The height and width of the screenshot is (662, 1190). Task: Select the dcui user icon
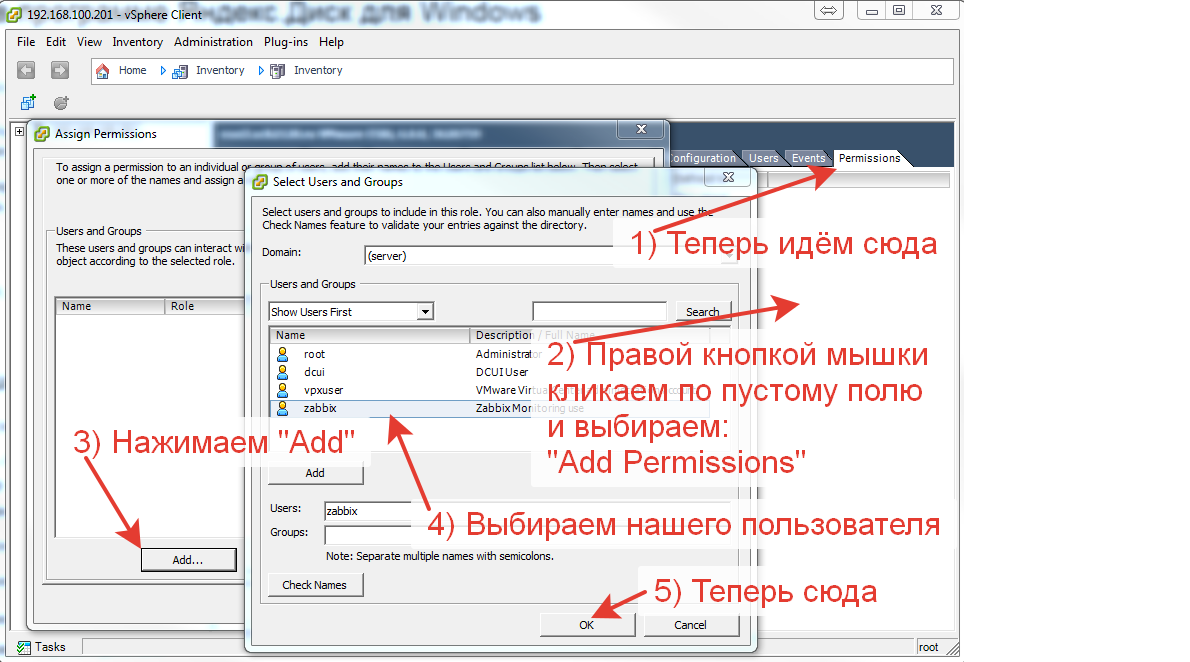[283, 372]
